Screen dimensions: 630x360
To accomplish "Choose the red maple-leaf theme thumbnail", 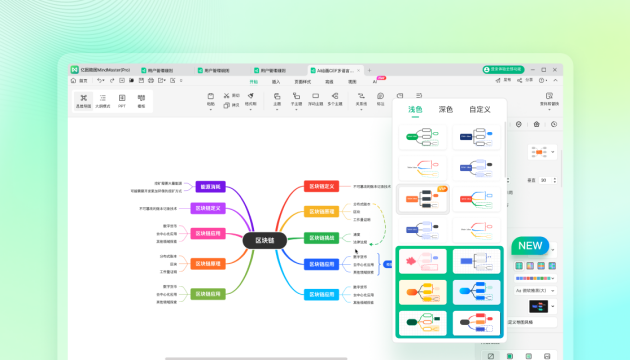I will [423, 261].
